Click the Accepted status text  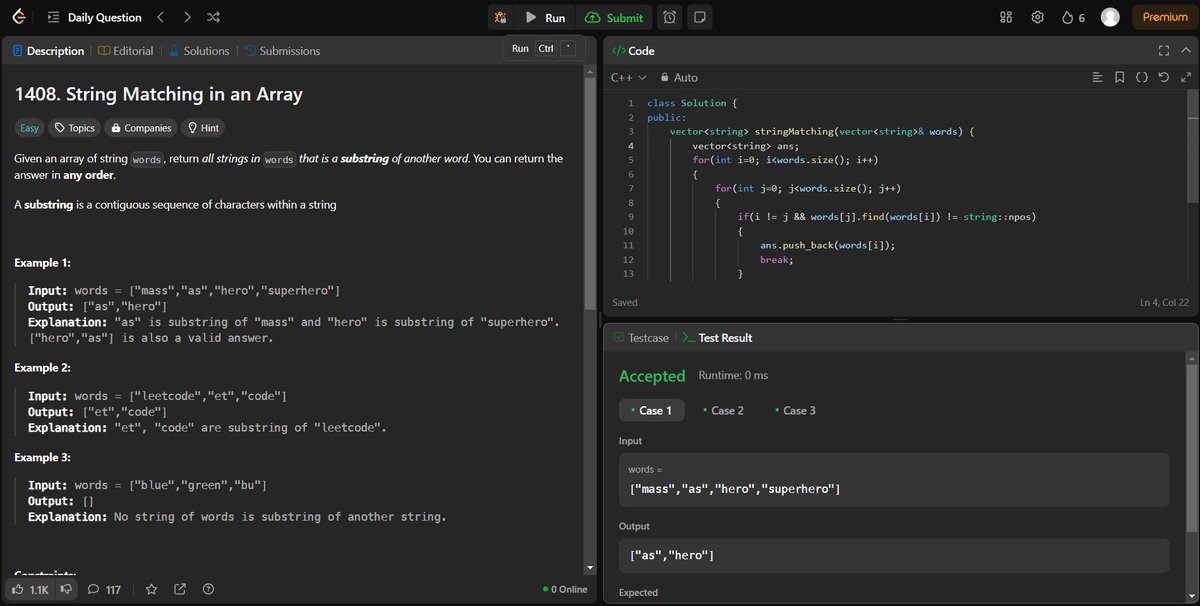point(652,376)
